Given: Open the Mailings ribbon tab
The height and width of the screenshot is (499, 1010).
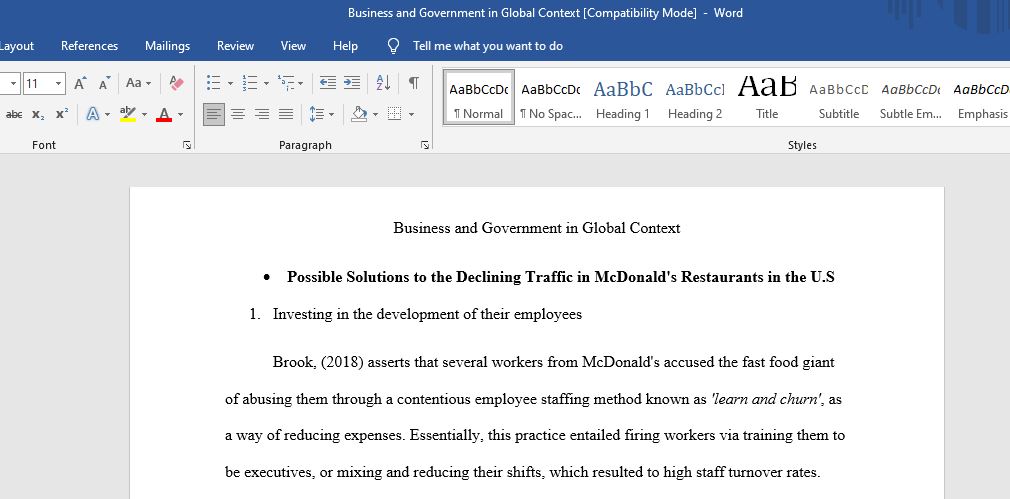Looking at the screenshot, I should tap(167, 46).
